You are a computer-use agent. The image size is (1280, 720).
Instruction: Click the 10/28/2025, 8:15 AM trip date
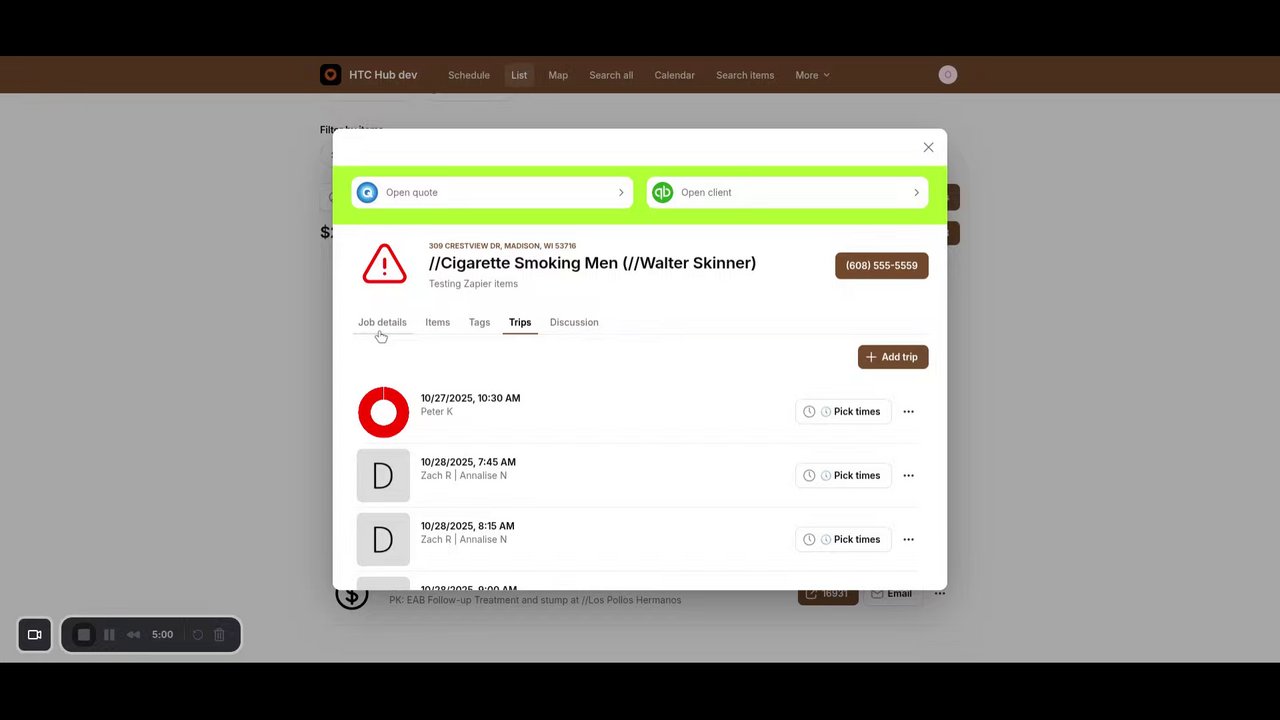(x=467, y=526)
